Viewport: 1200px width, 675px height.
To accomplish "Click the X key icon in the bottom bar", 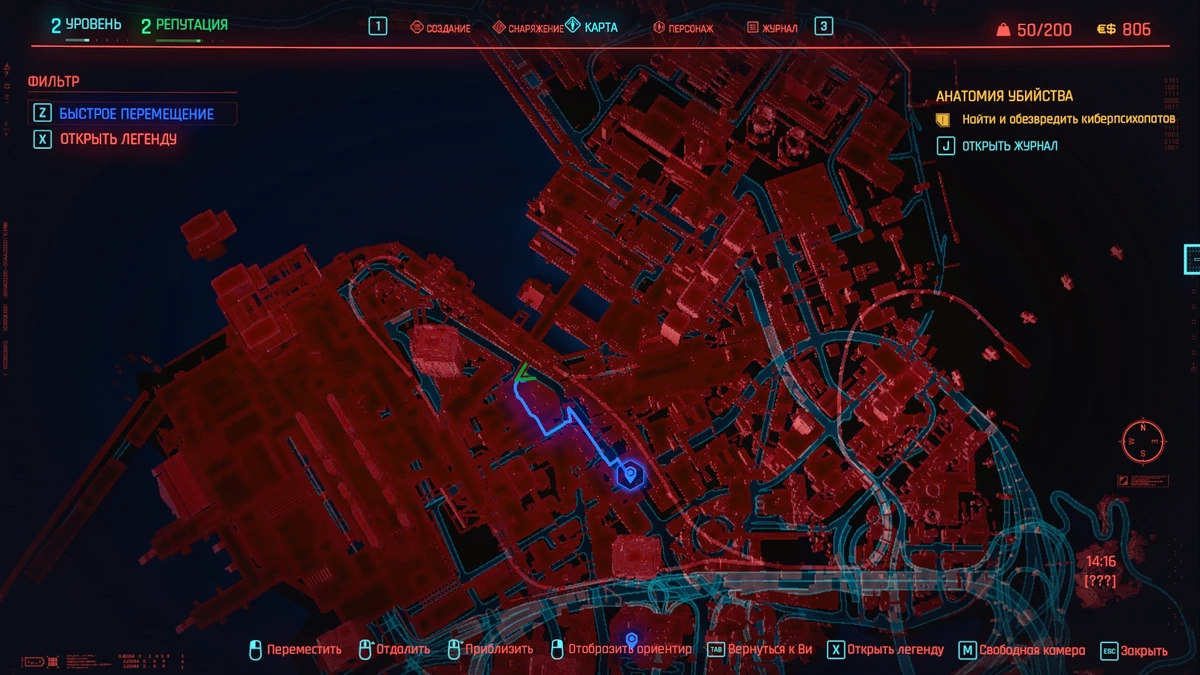I will click(x=836, y=650).
